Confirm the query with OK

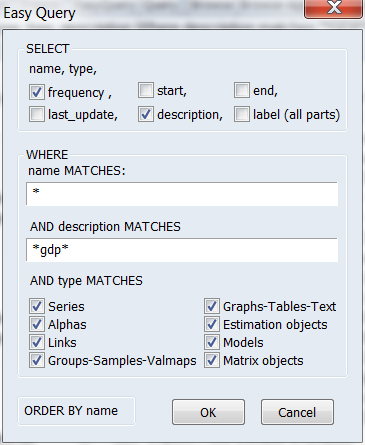tap(208, 412)
